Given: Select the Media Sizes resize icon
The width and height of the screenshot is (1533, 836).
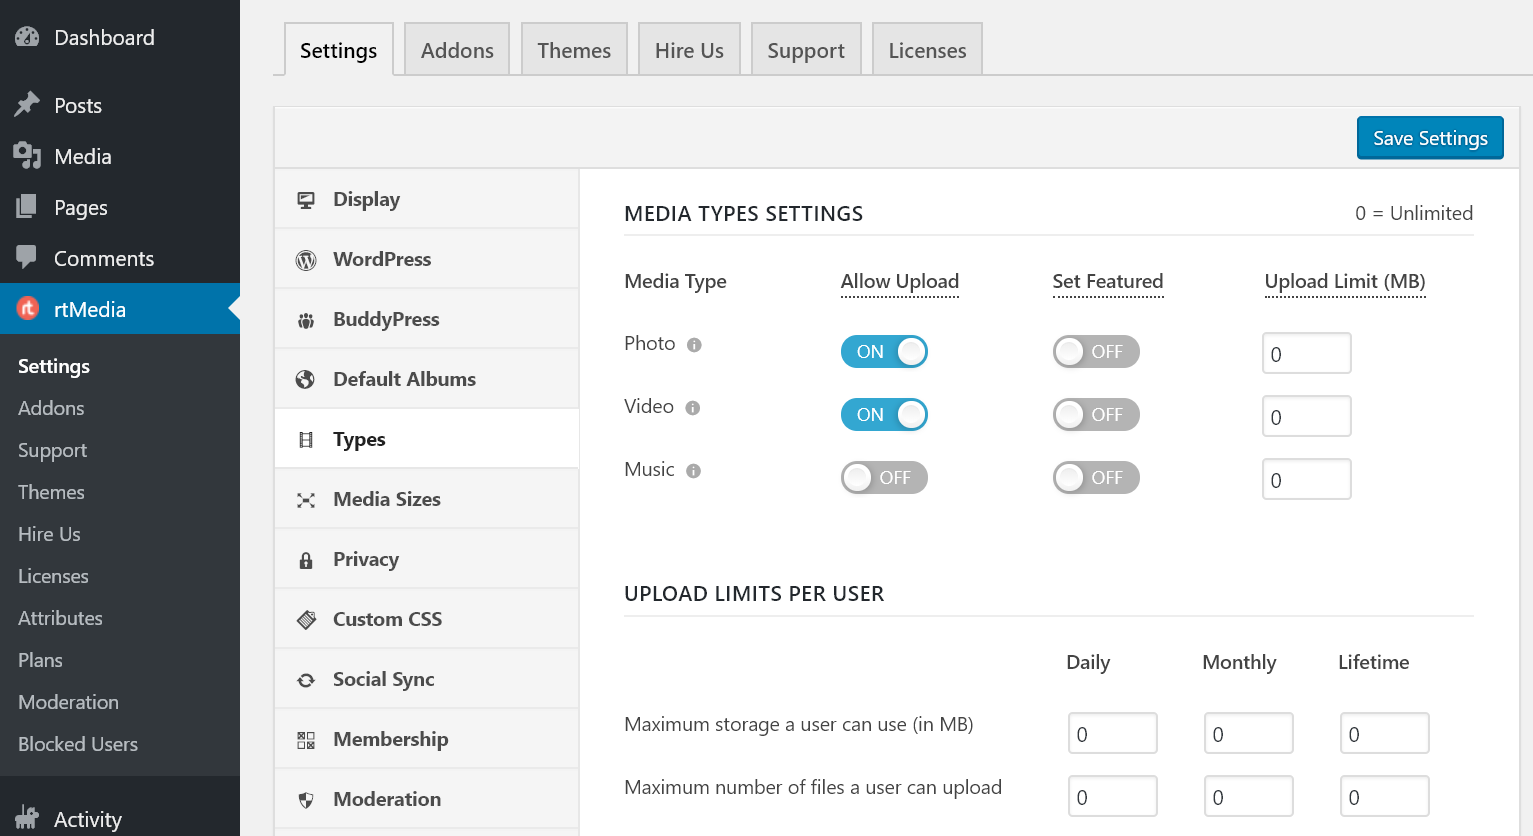Looking at the screenshot, I should coord(305,498).
